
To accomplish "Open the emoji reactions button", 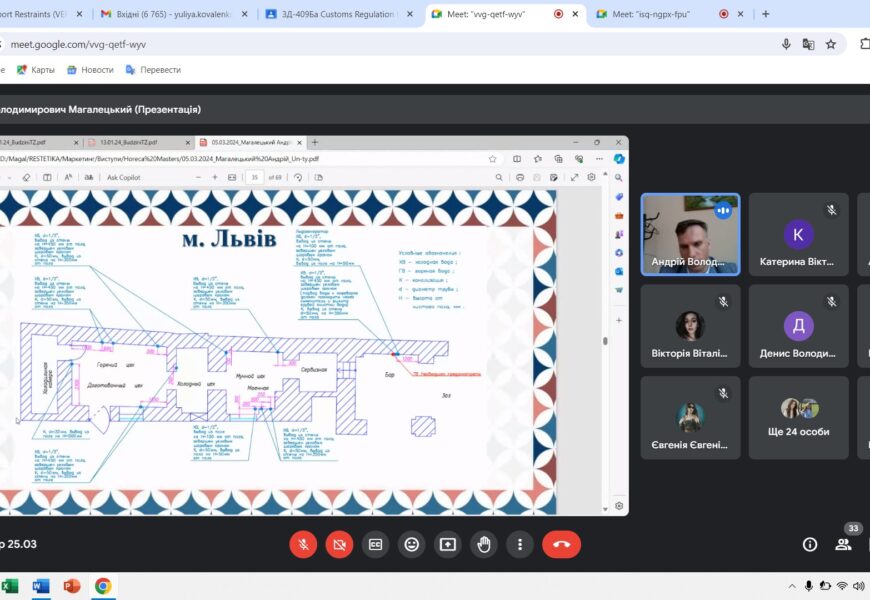I will click(411, 544).
